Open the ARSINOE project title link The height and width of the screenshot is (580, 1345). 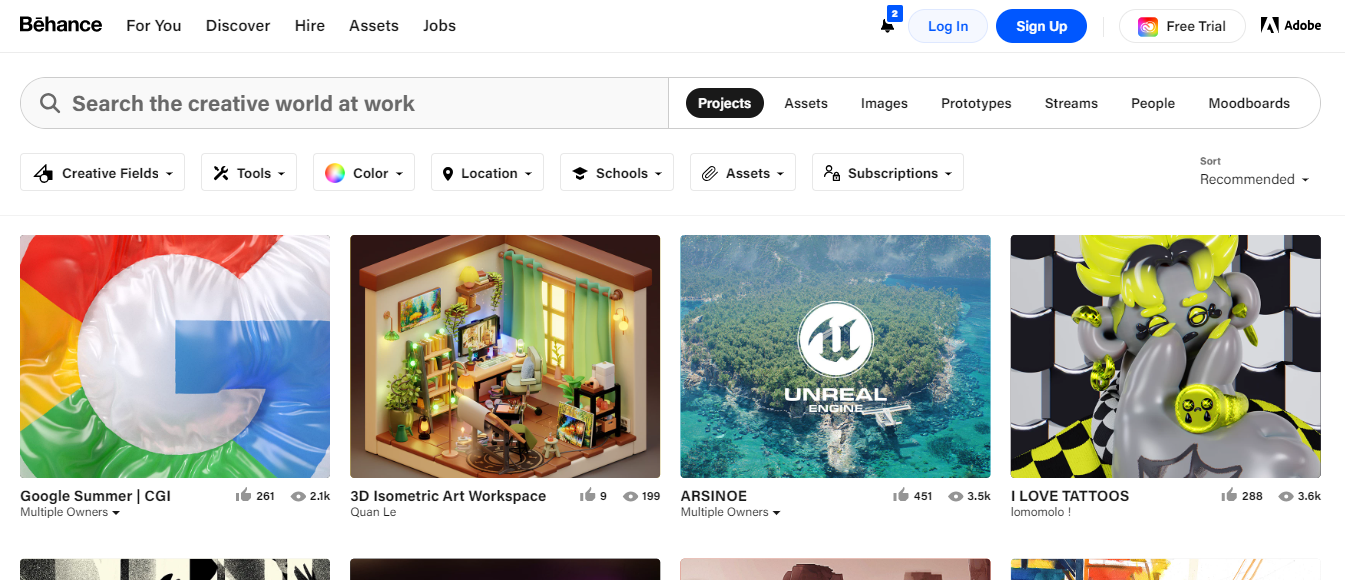(714, 496)
